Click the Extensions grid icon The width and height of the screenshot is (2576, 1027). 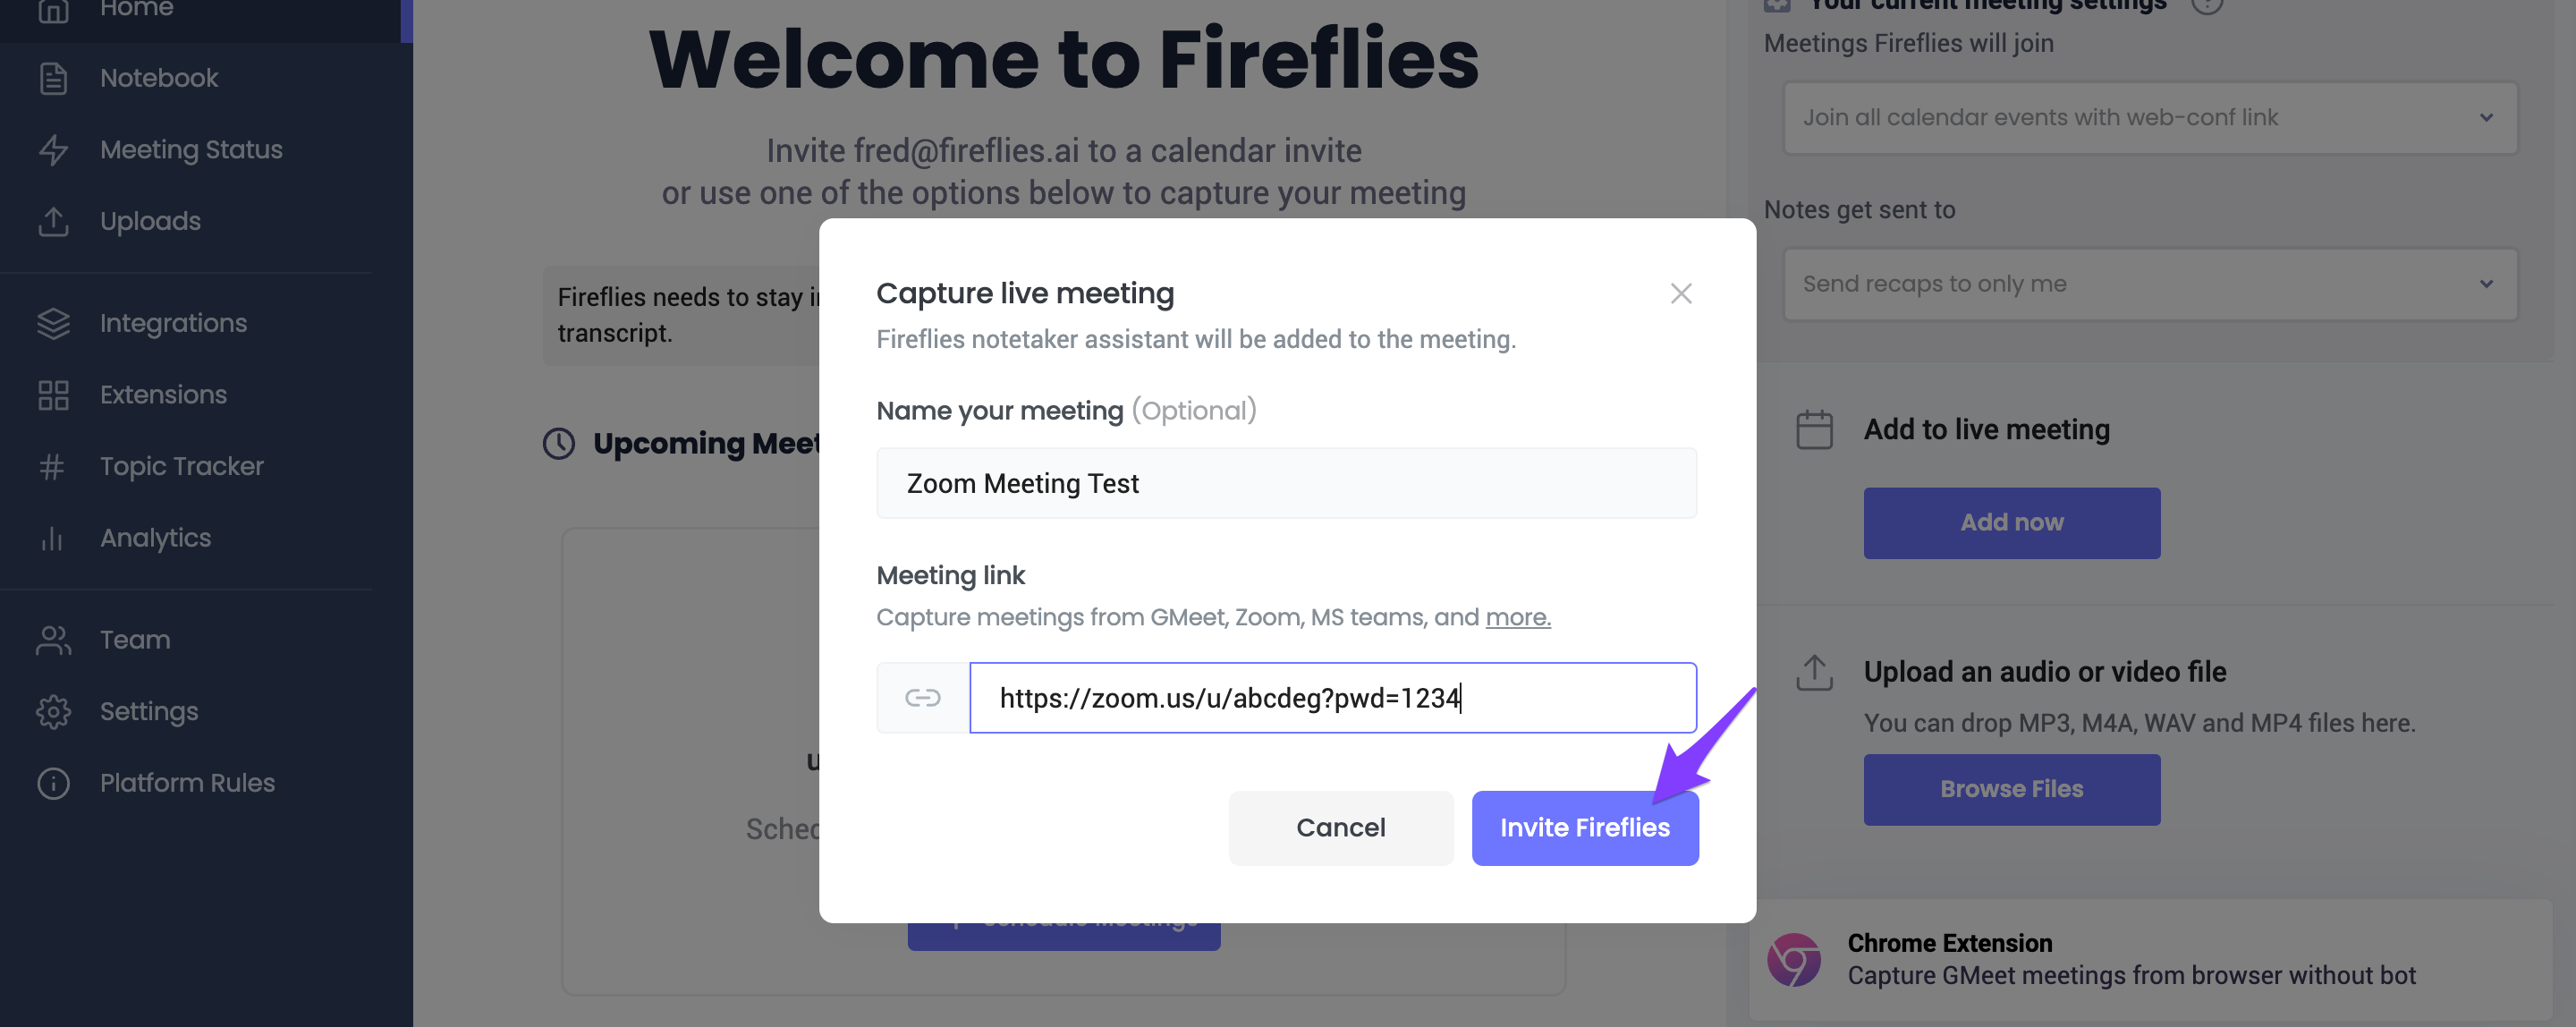tap(53, 395)
